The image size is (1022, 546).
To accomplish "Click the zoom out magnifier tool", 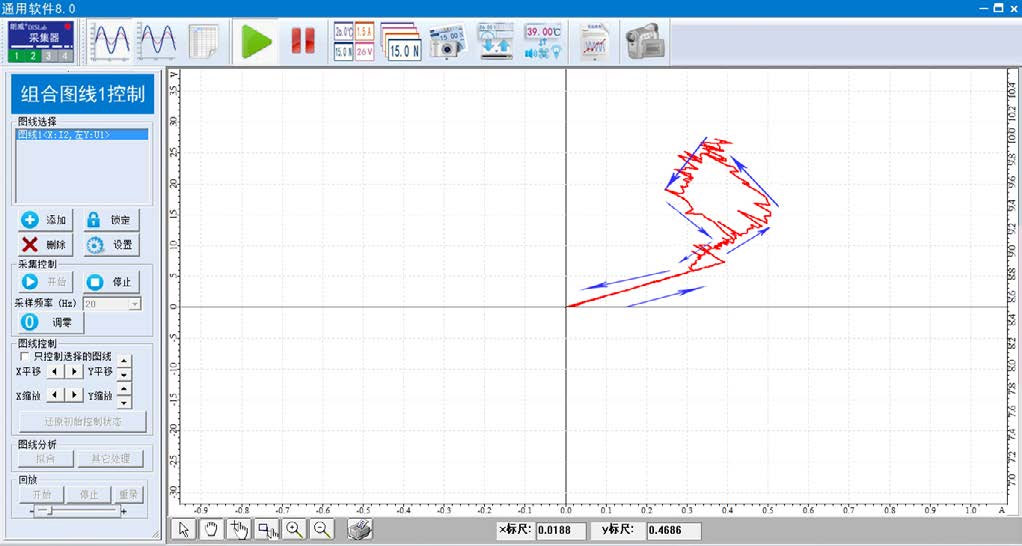I will tap(322, 530).
